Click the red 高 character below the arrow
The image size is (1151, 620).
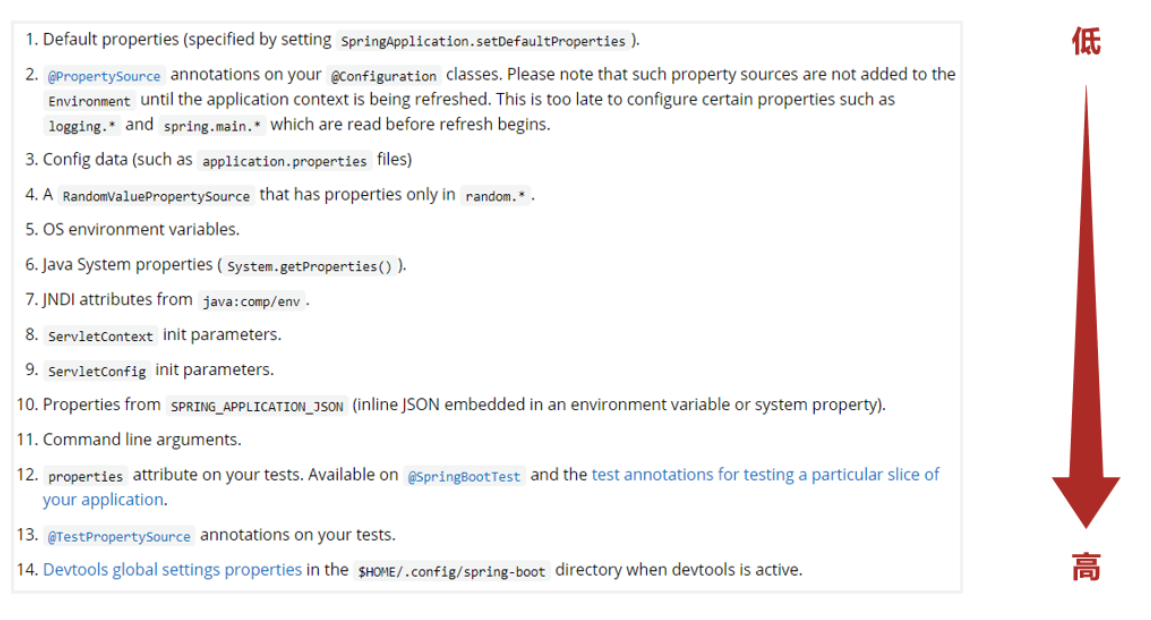click(x=1086, y=567)
